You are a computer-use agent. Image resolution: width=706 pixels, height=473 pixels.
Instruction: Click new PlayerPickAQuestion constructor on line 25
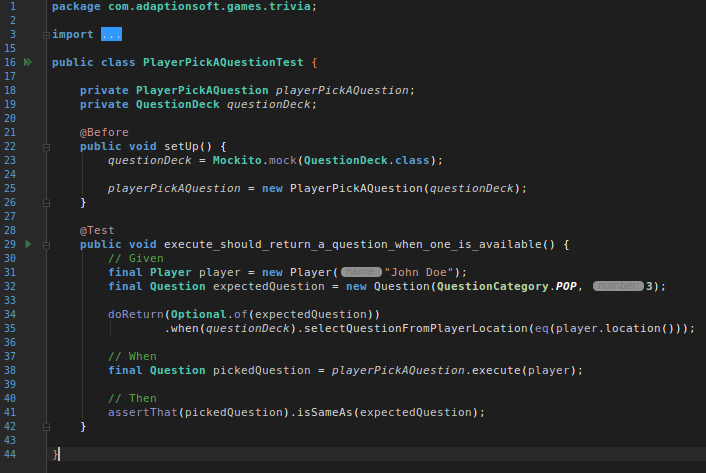pos(394,188)
